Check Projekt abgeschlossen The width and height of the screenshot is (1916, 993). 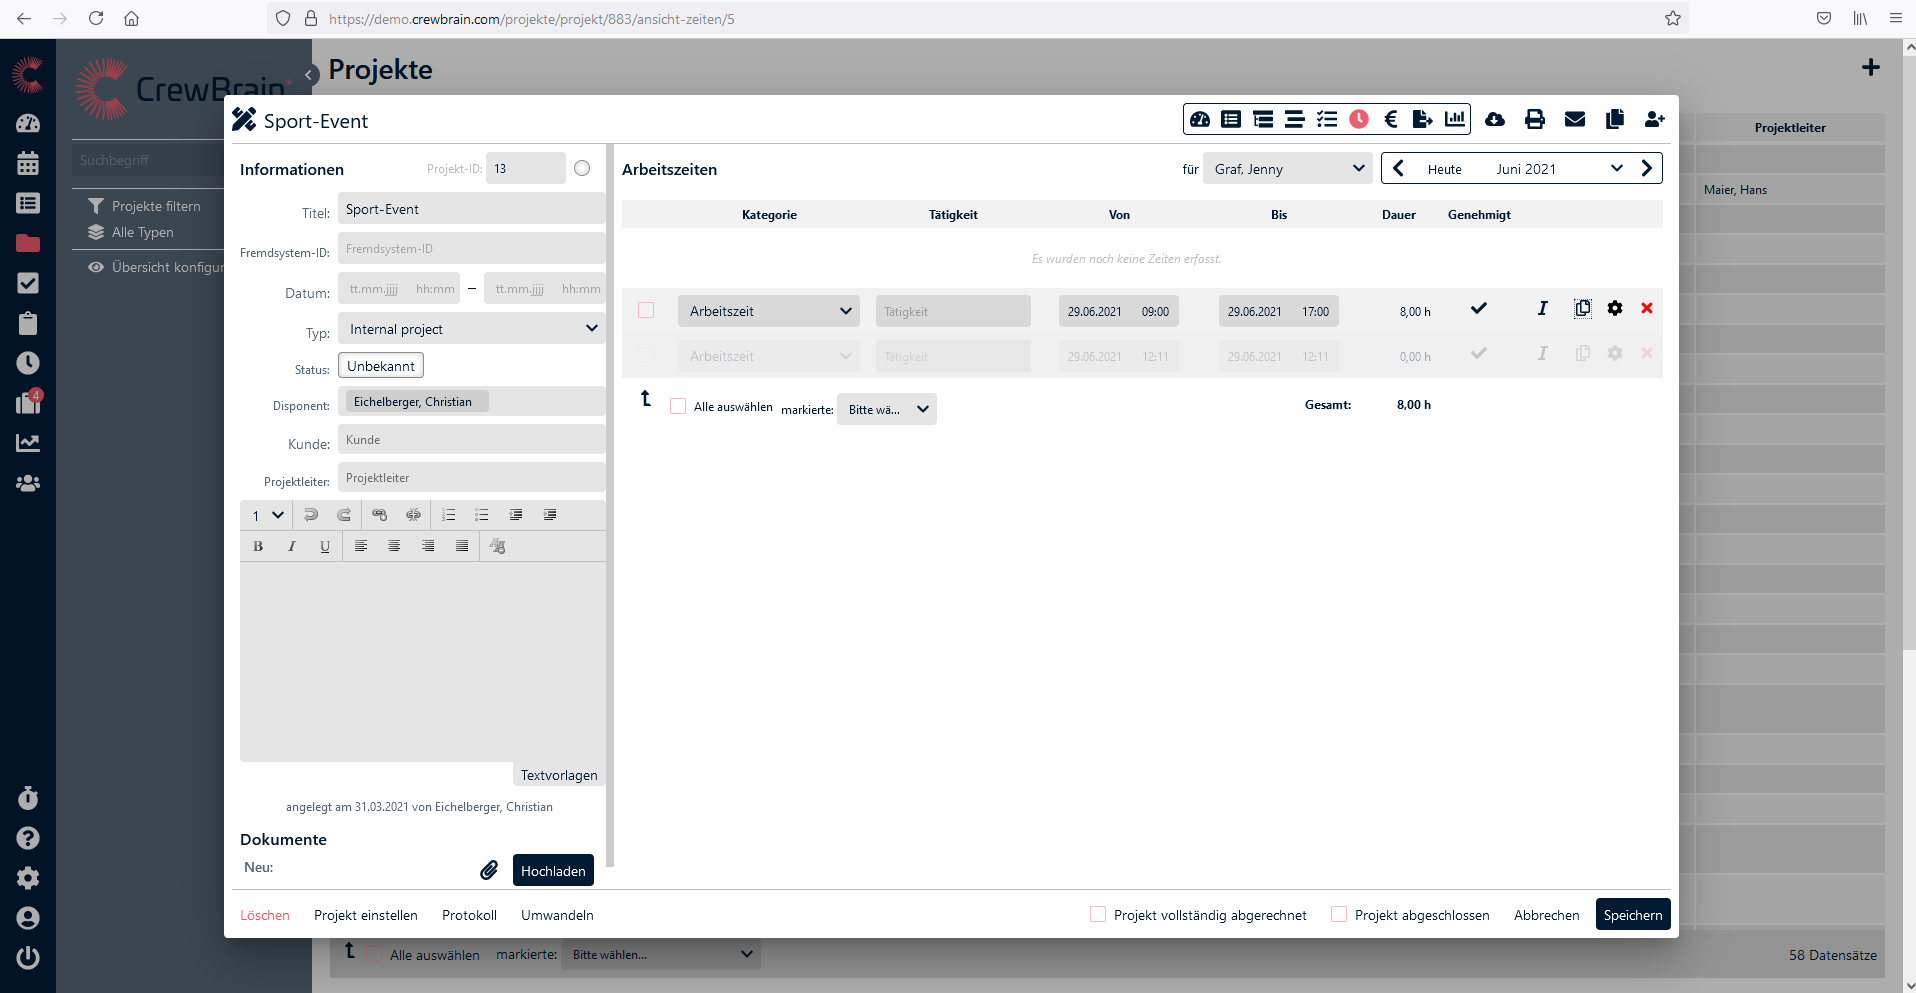[1338, 914]
